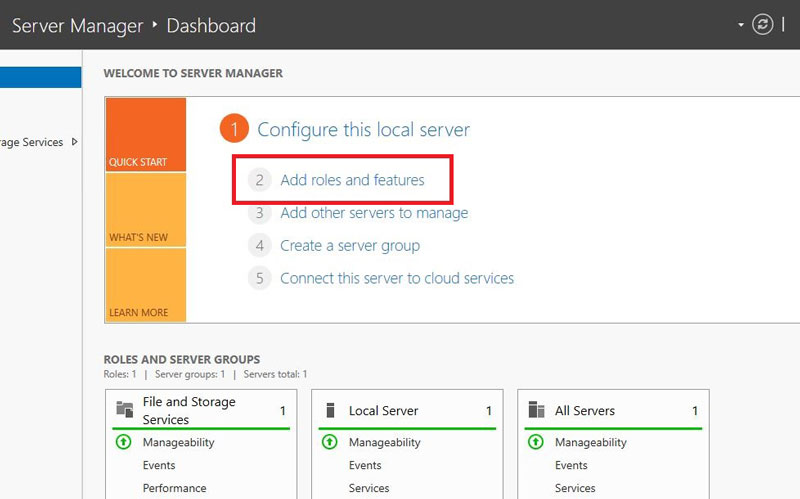Click the All Servers tile icon
This screenshot has width=800, height=499.
[x=536, y=410]
